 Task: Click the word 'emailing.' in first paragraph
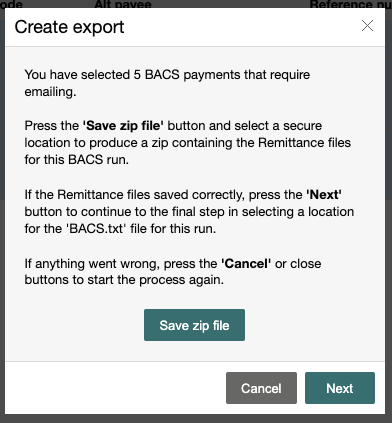click(x=50, y=92)
